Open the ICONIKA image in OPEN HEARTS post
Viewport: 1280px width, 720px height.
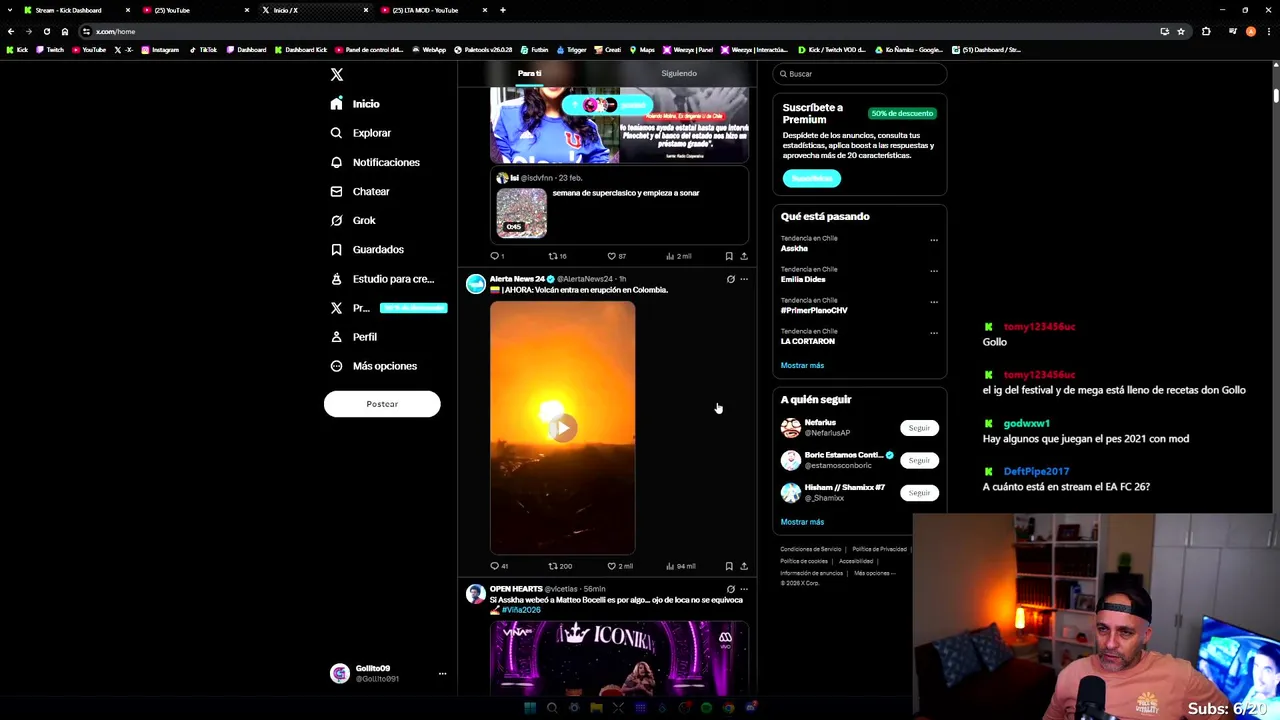coord(619,657)
